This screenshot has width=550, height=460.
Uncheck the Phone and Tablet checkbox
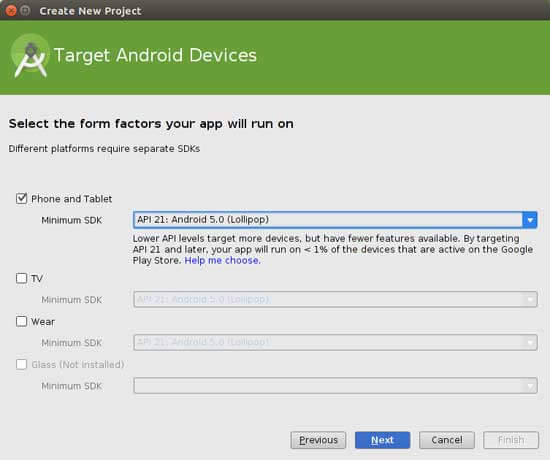click(x=21, y=199)
